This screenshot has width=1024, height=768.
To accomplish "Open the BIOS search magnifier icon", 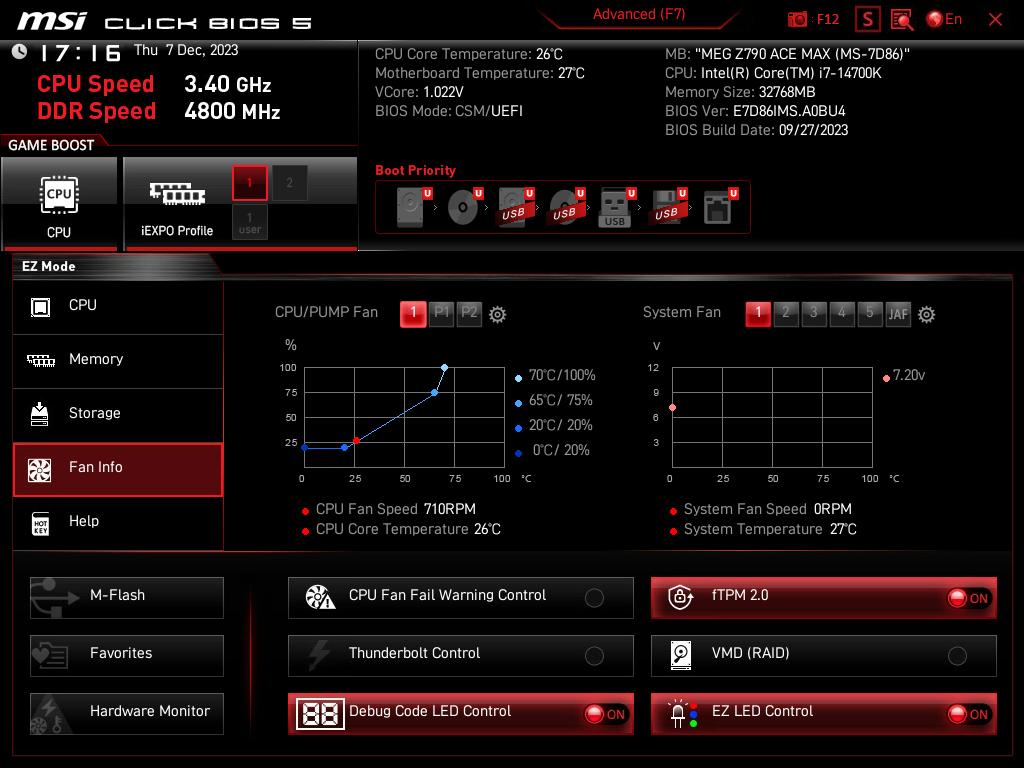I will click(902, 20).
